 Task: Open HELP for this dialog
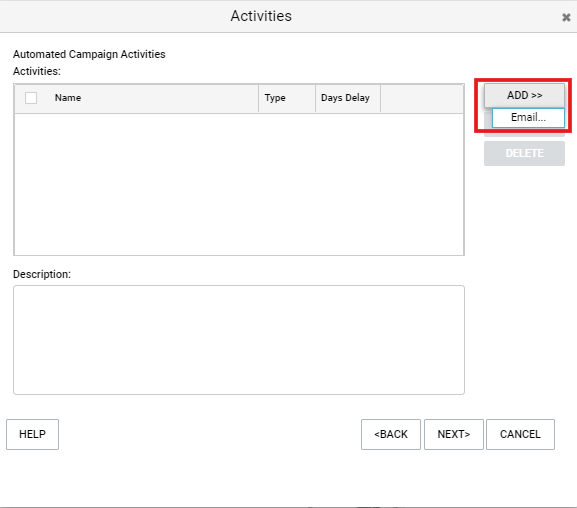32,434
